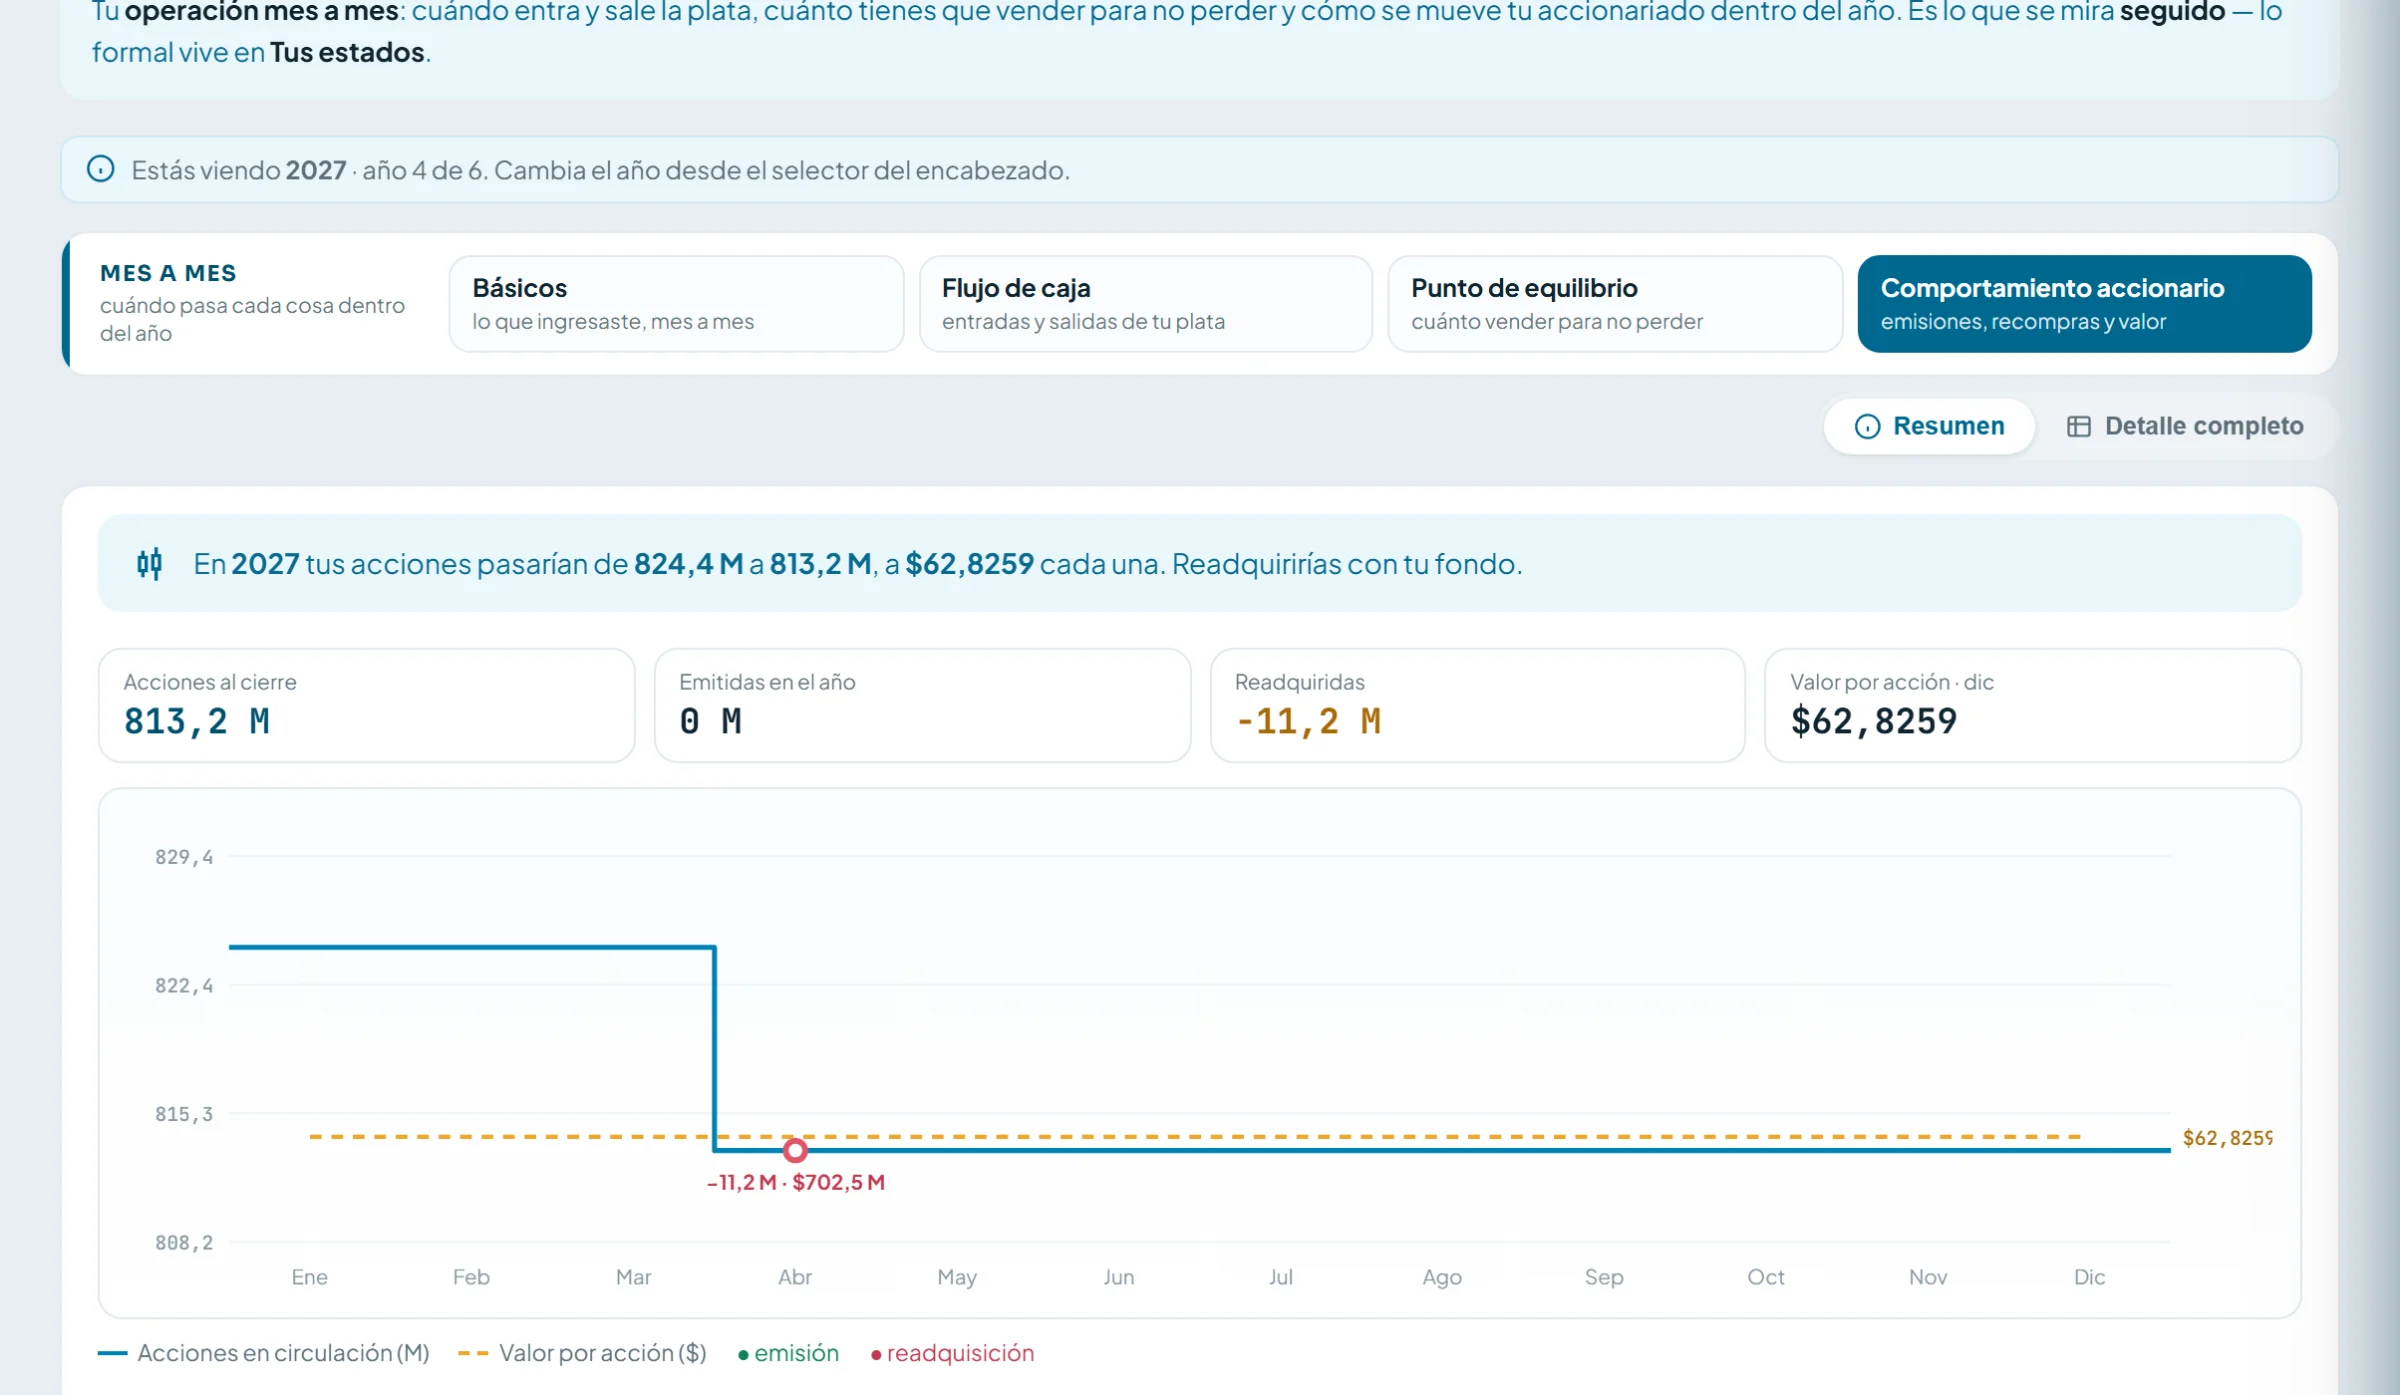The image size is (2400, 1395).
Task: Toggle the emisión legend item
Action: 788,1353
